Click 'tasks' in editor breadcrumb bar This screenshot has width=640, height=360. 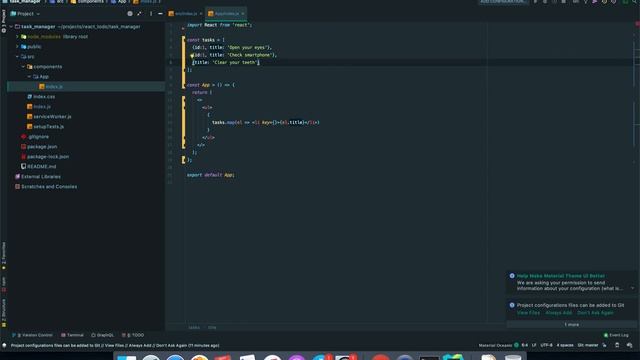coord(194,327)
